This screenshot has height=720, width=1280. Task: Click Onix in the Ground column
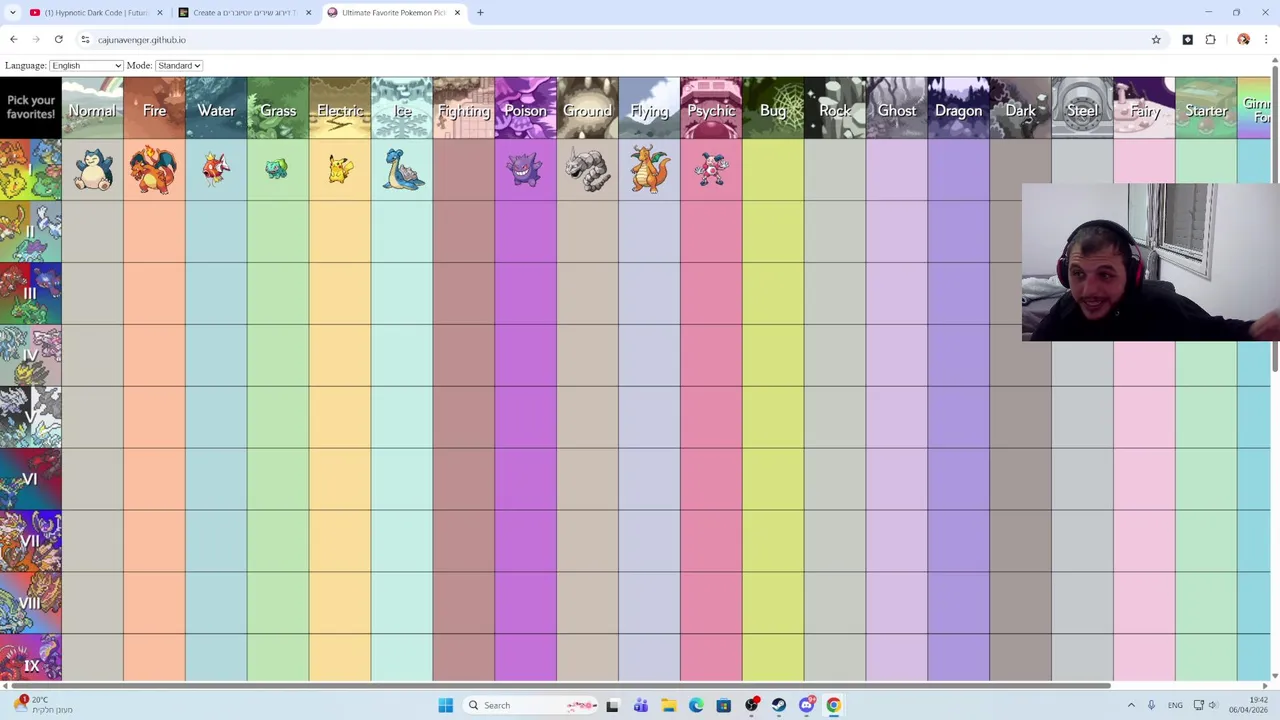tap(587, 170)
